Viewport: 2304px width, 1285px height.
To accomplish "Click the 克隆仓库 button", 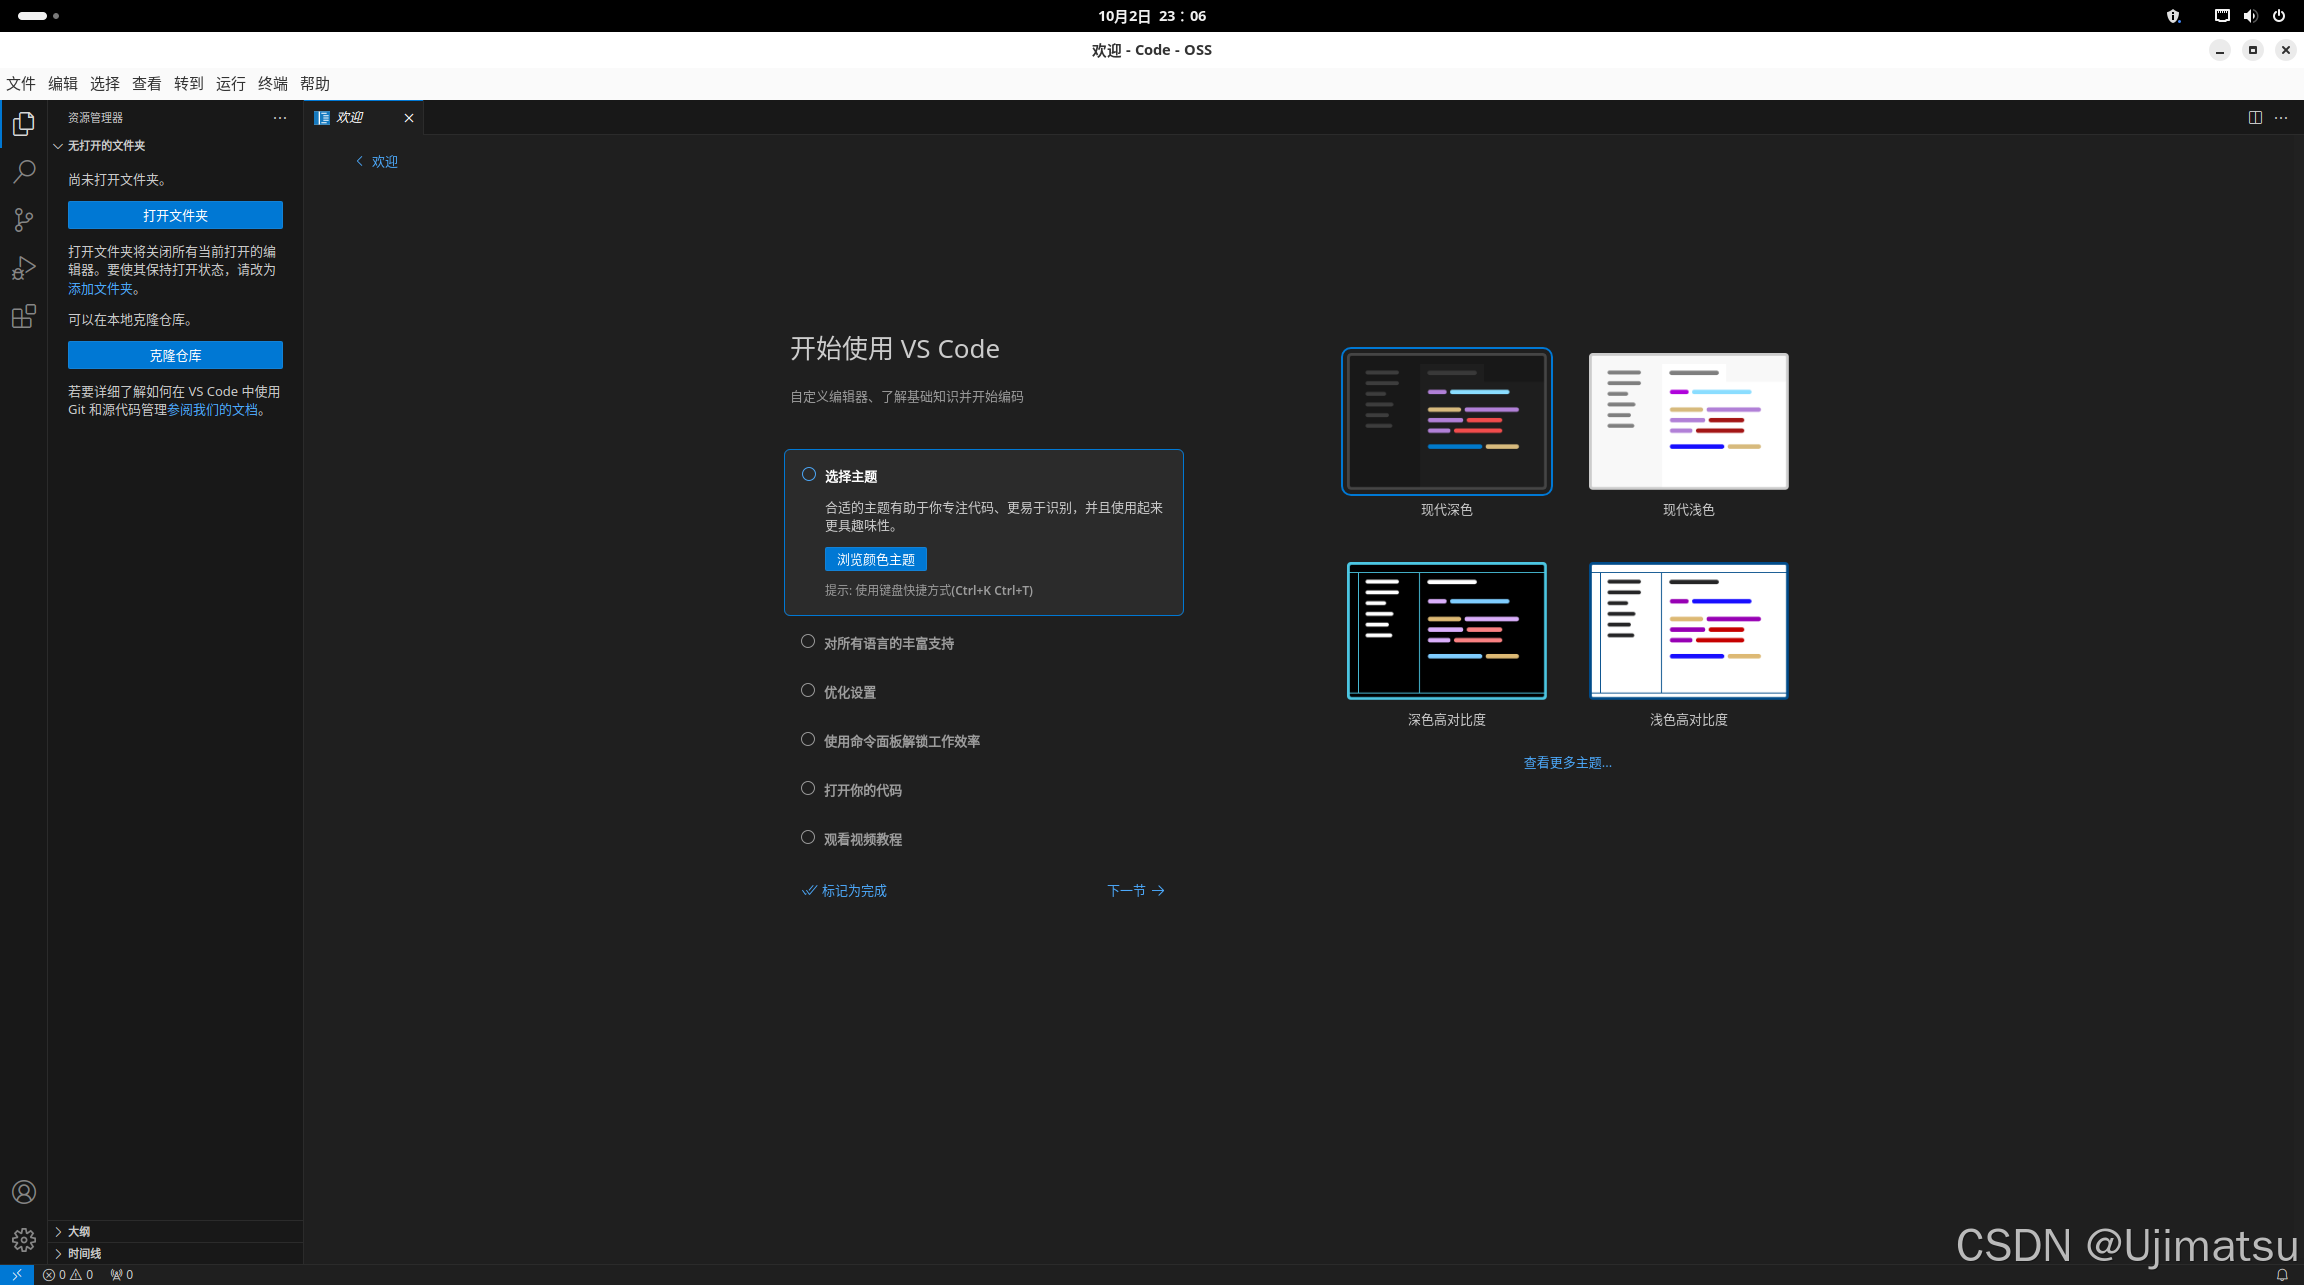I will tap(175, 356).
